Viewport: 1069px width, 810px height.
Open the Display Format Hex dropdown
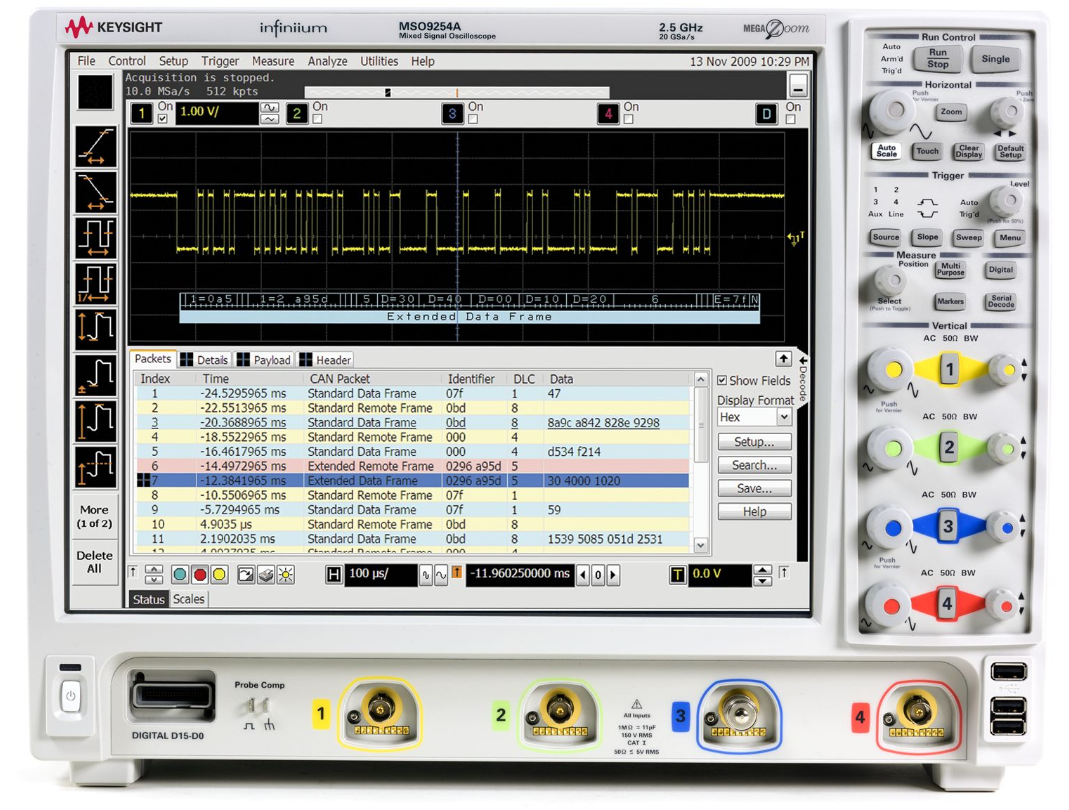click(783, 418)
